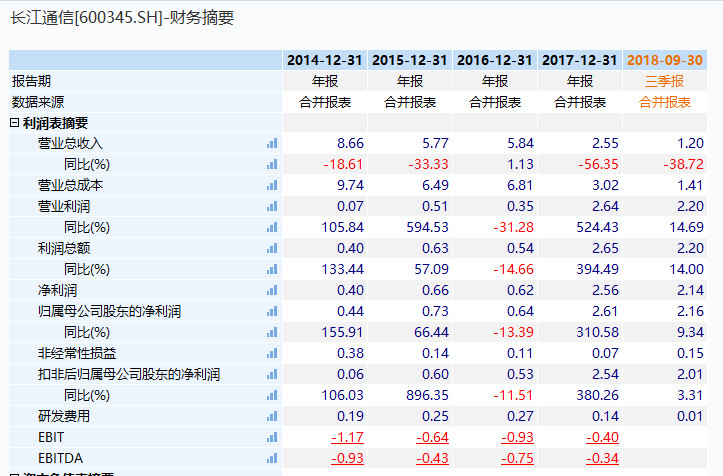723x476 pixels.
Task: Open chart icon for 营业利润 row
Action: pos(272,206)
